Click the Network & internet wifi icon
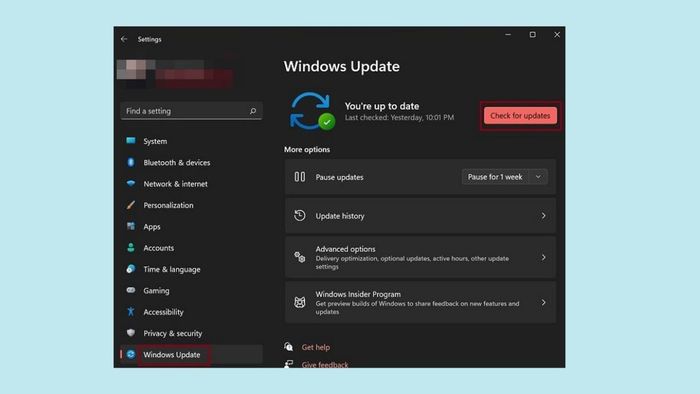 [131, 183]
